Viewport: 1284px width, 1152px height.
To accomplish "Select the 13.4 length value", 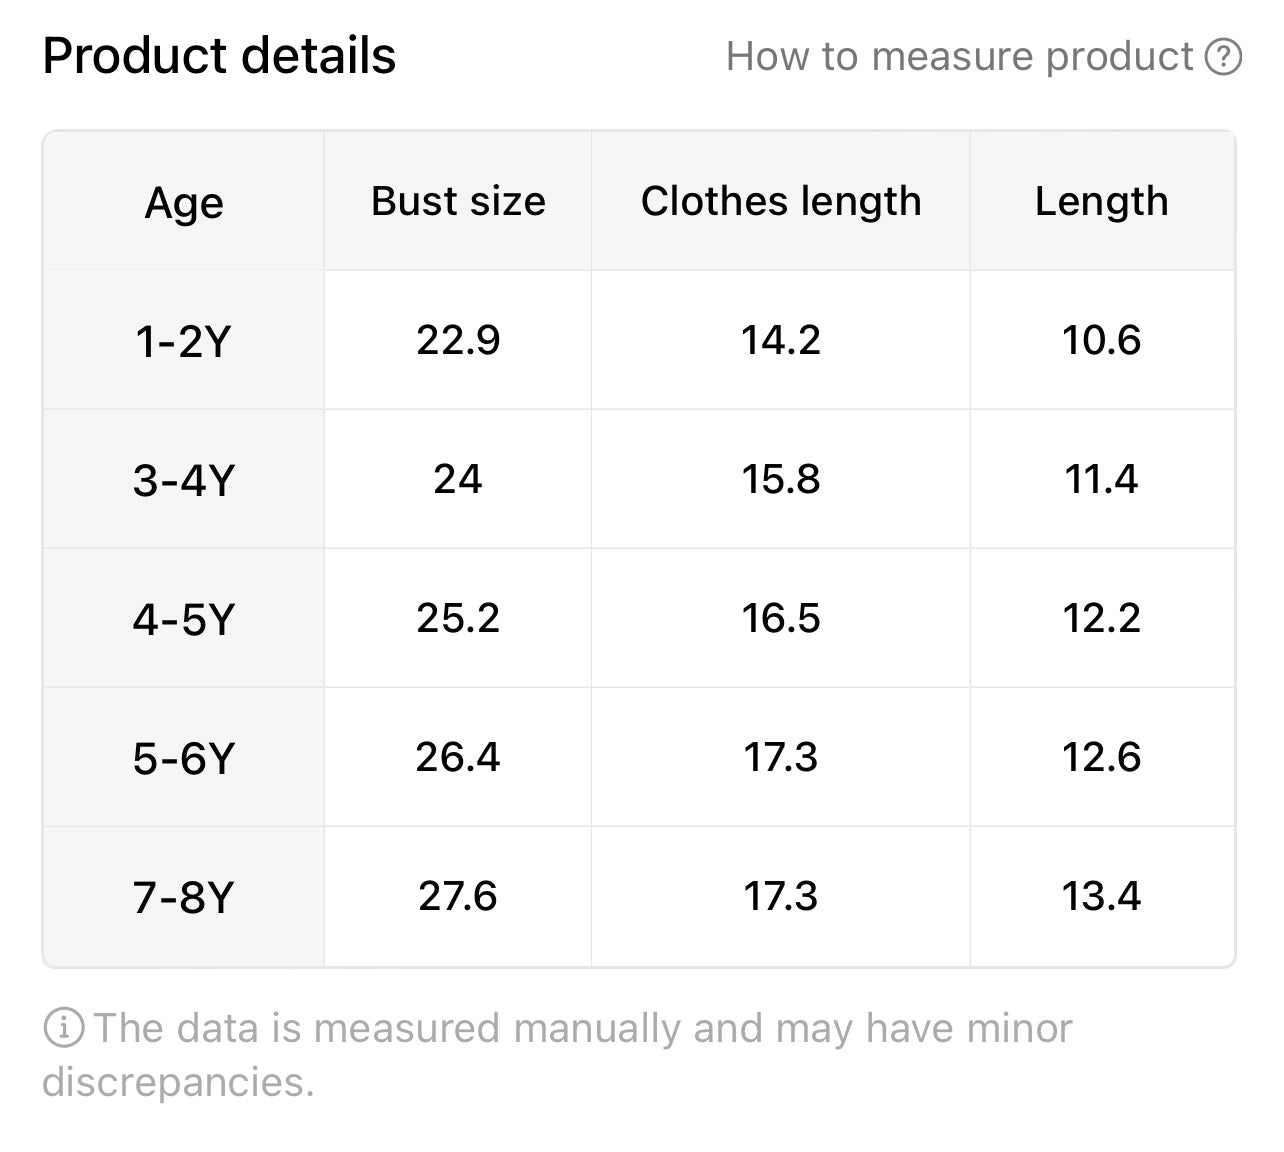I will (x=1101, y=896).
